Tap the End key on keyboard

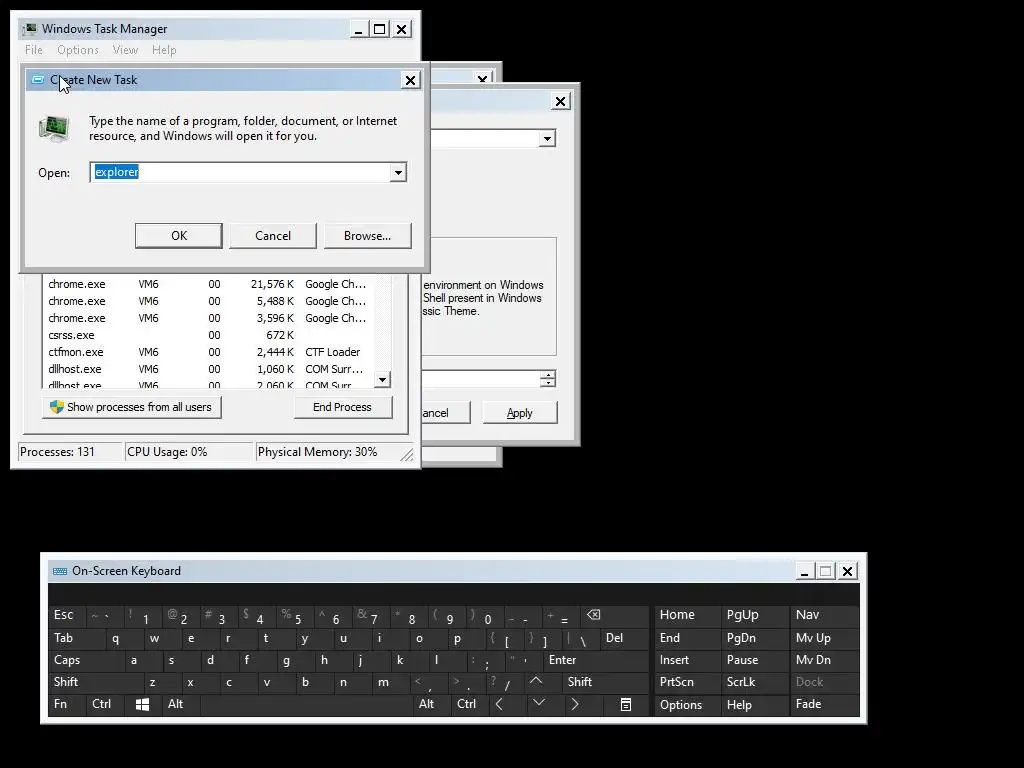[686, 638]
